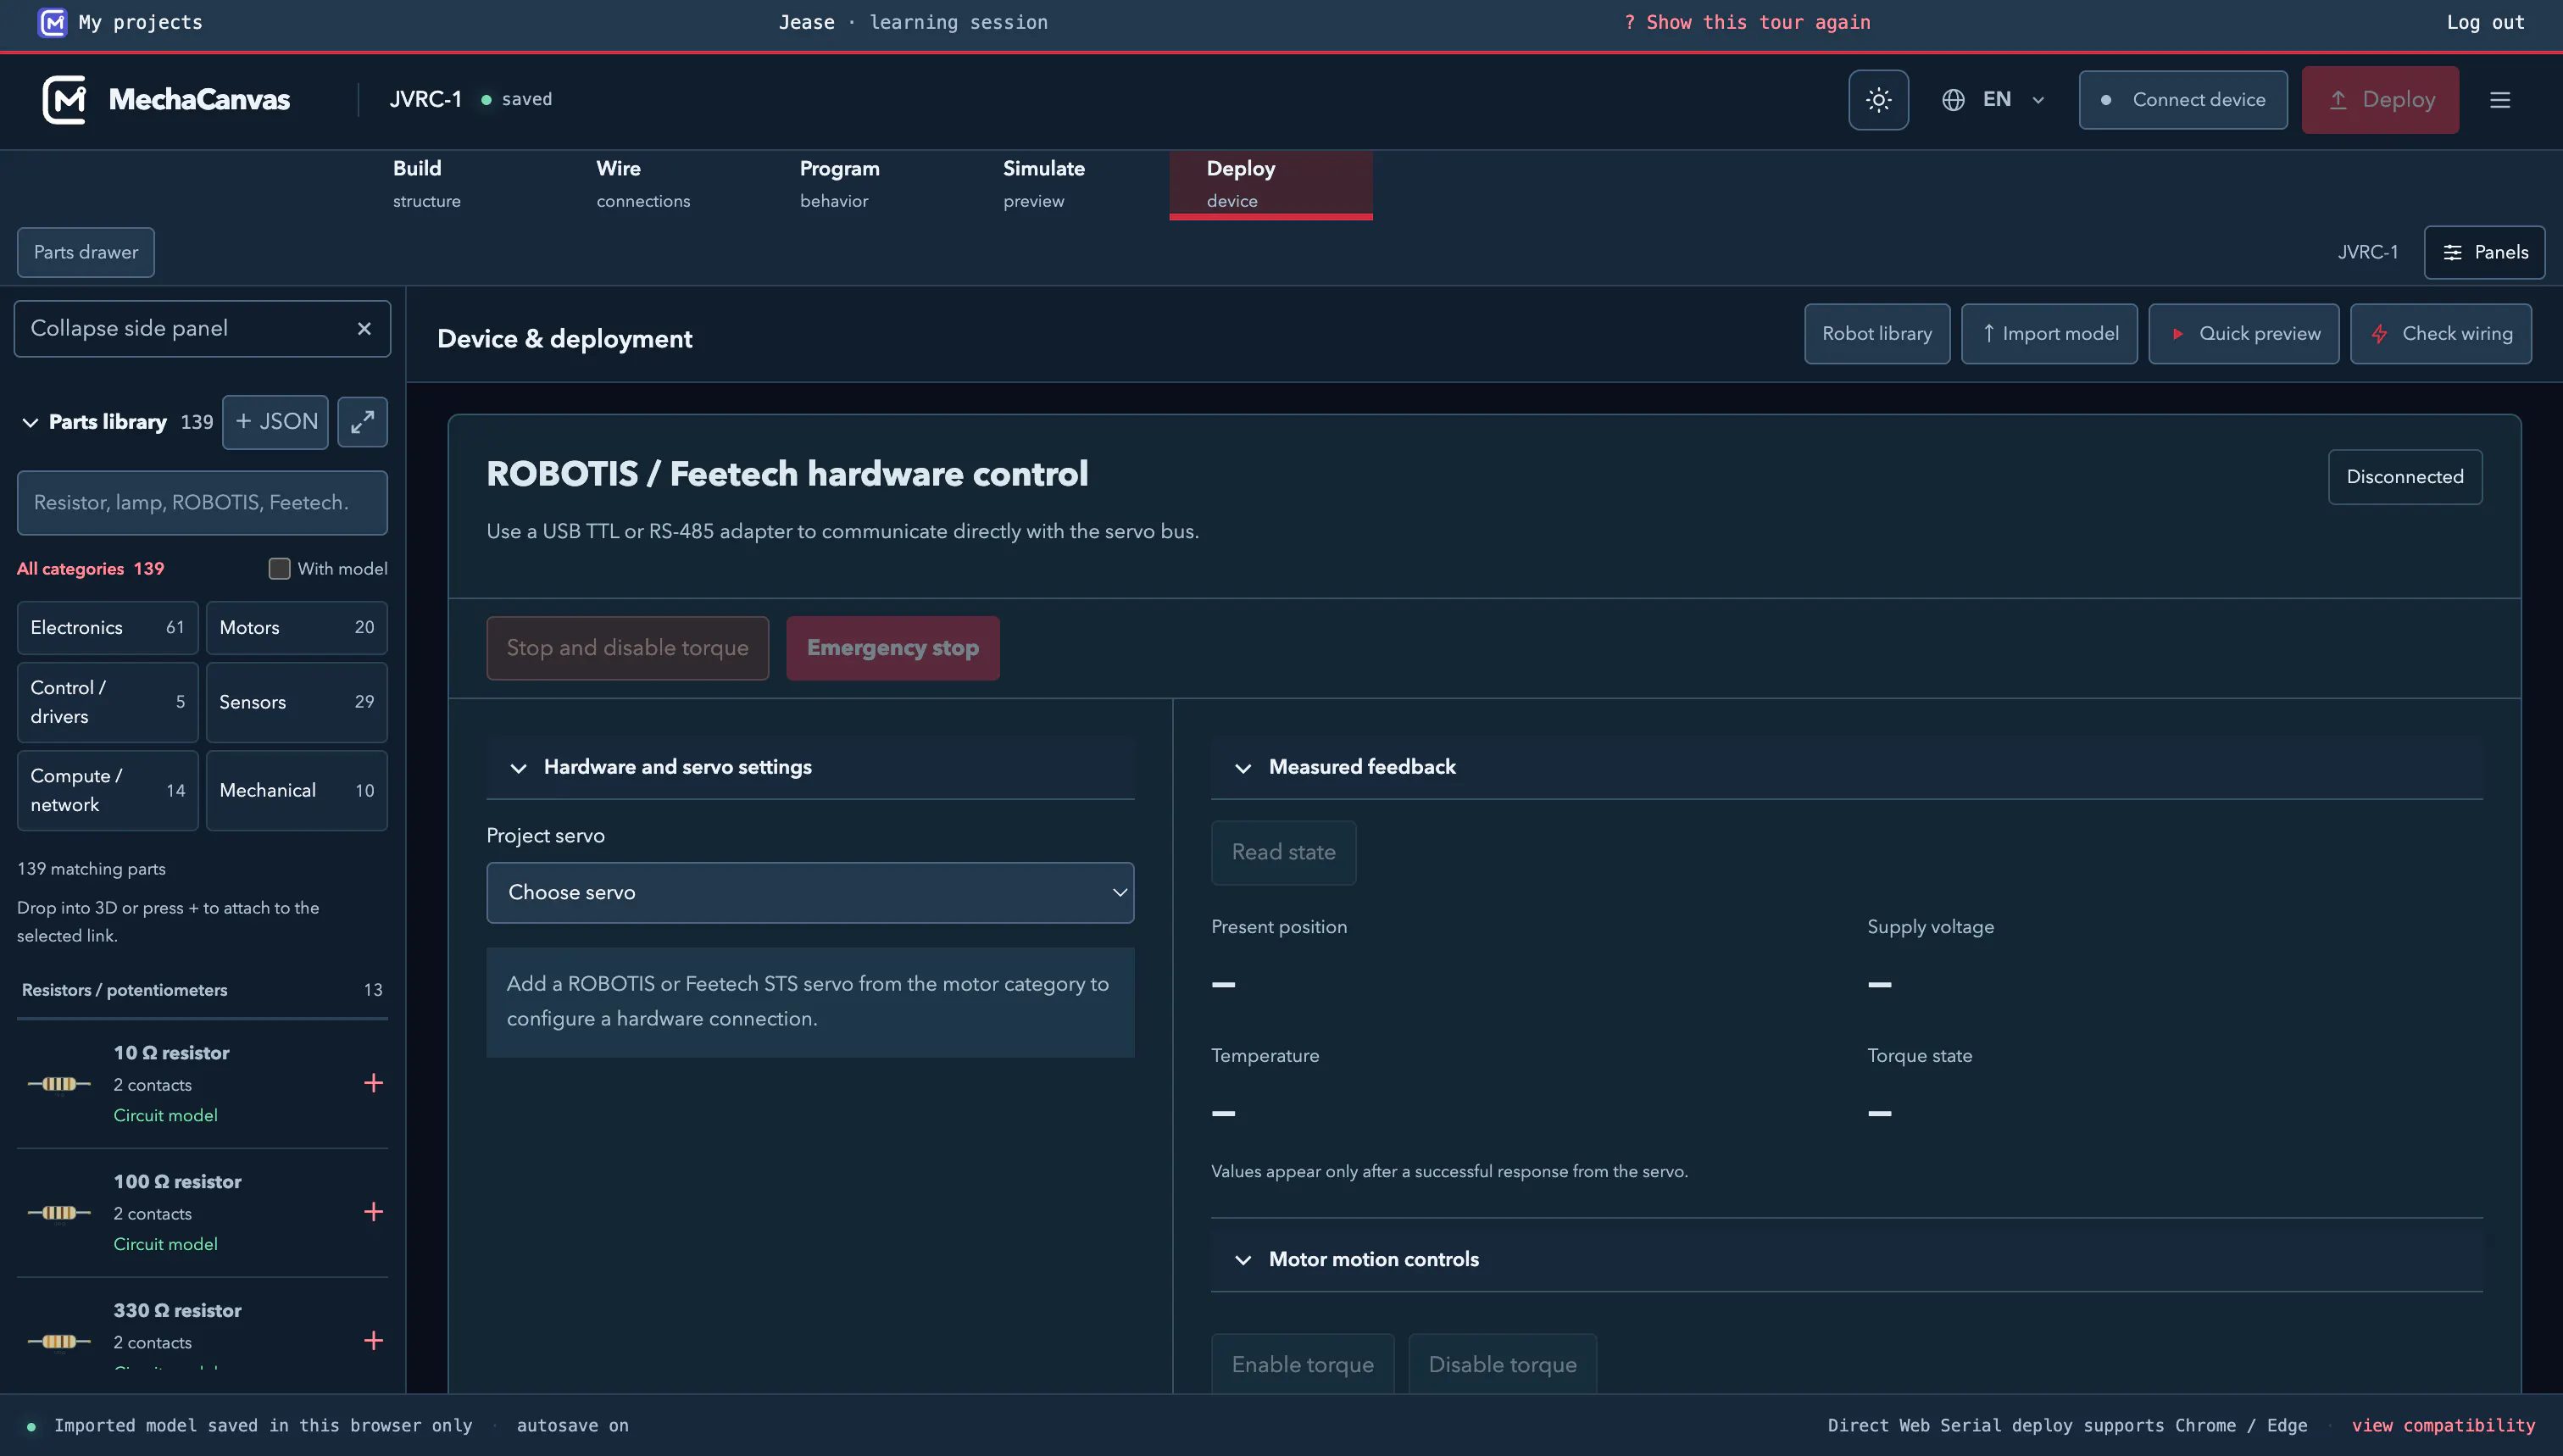
Task: Click Disable torque button
Action: click(x=1502, y=1364)
